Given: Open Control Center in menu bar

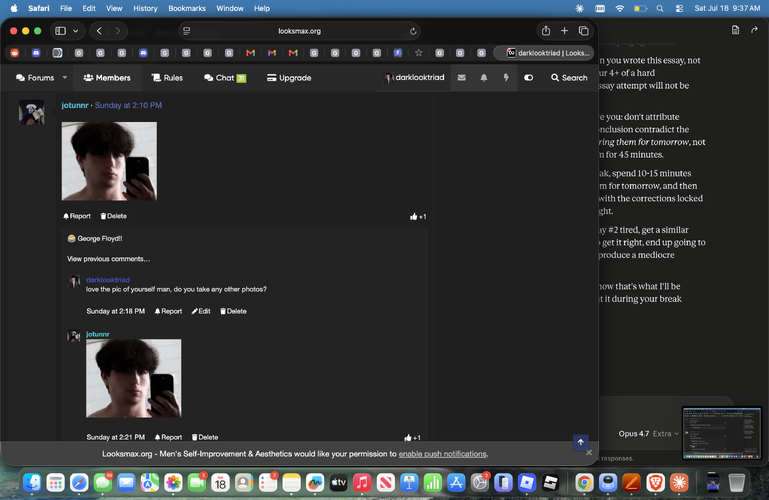Looking at the screenshot, I should click(679, 8).
